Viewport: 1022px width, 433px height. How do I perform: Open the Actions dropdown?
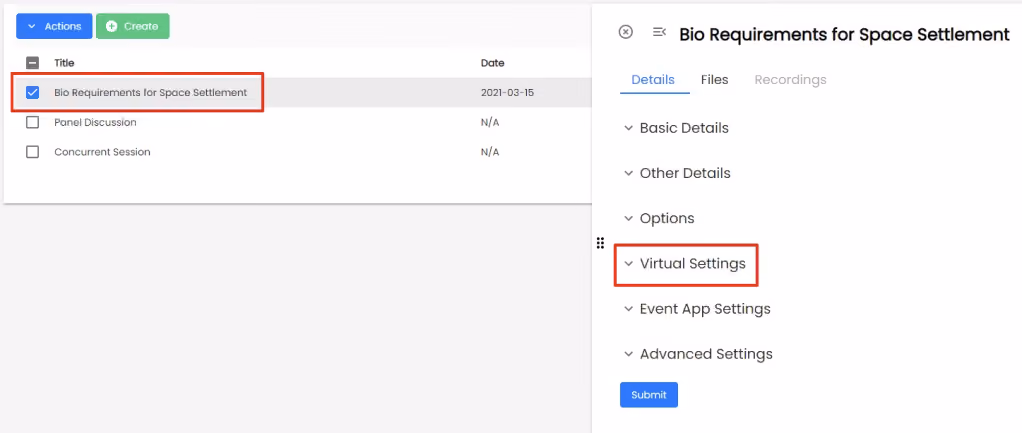tap(54, 26)
